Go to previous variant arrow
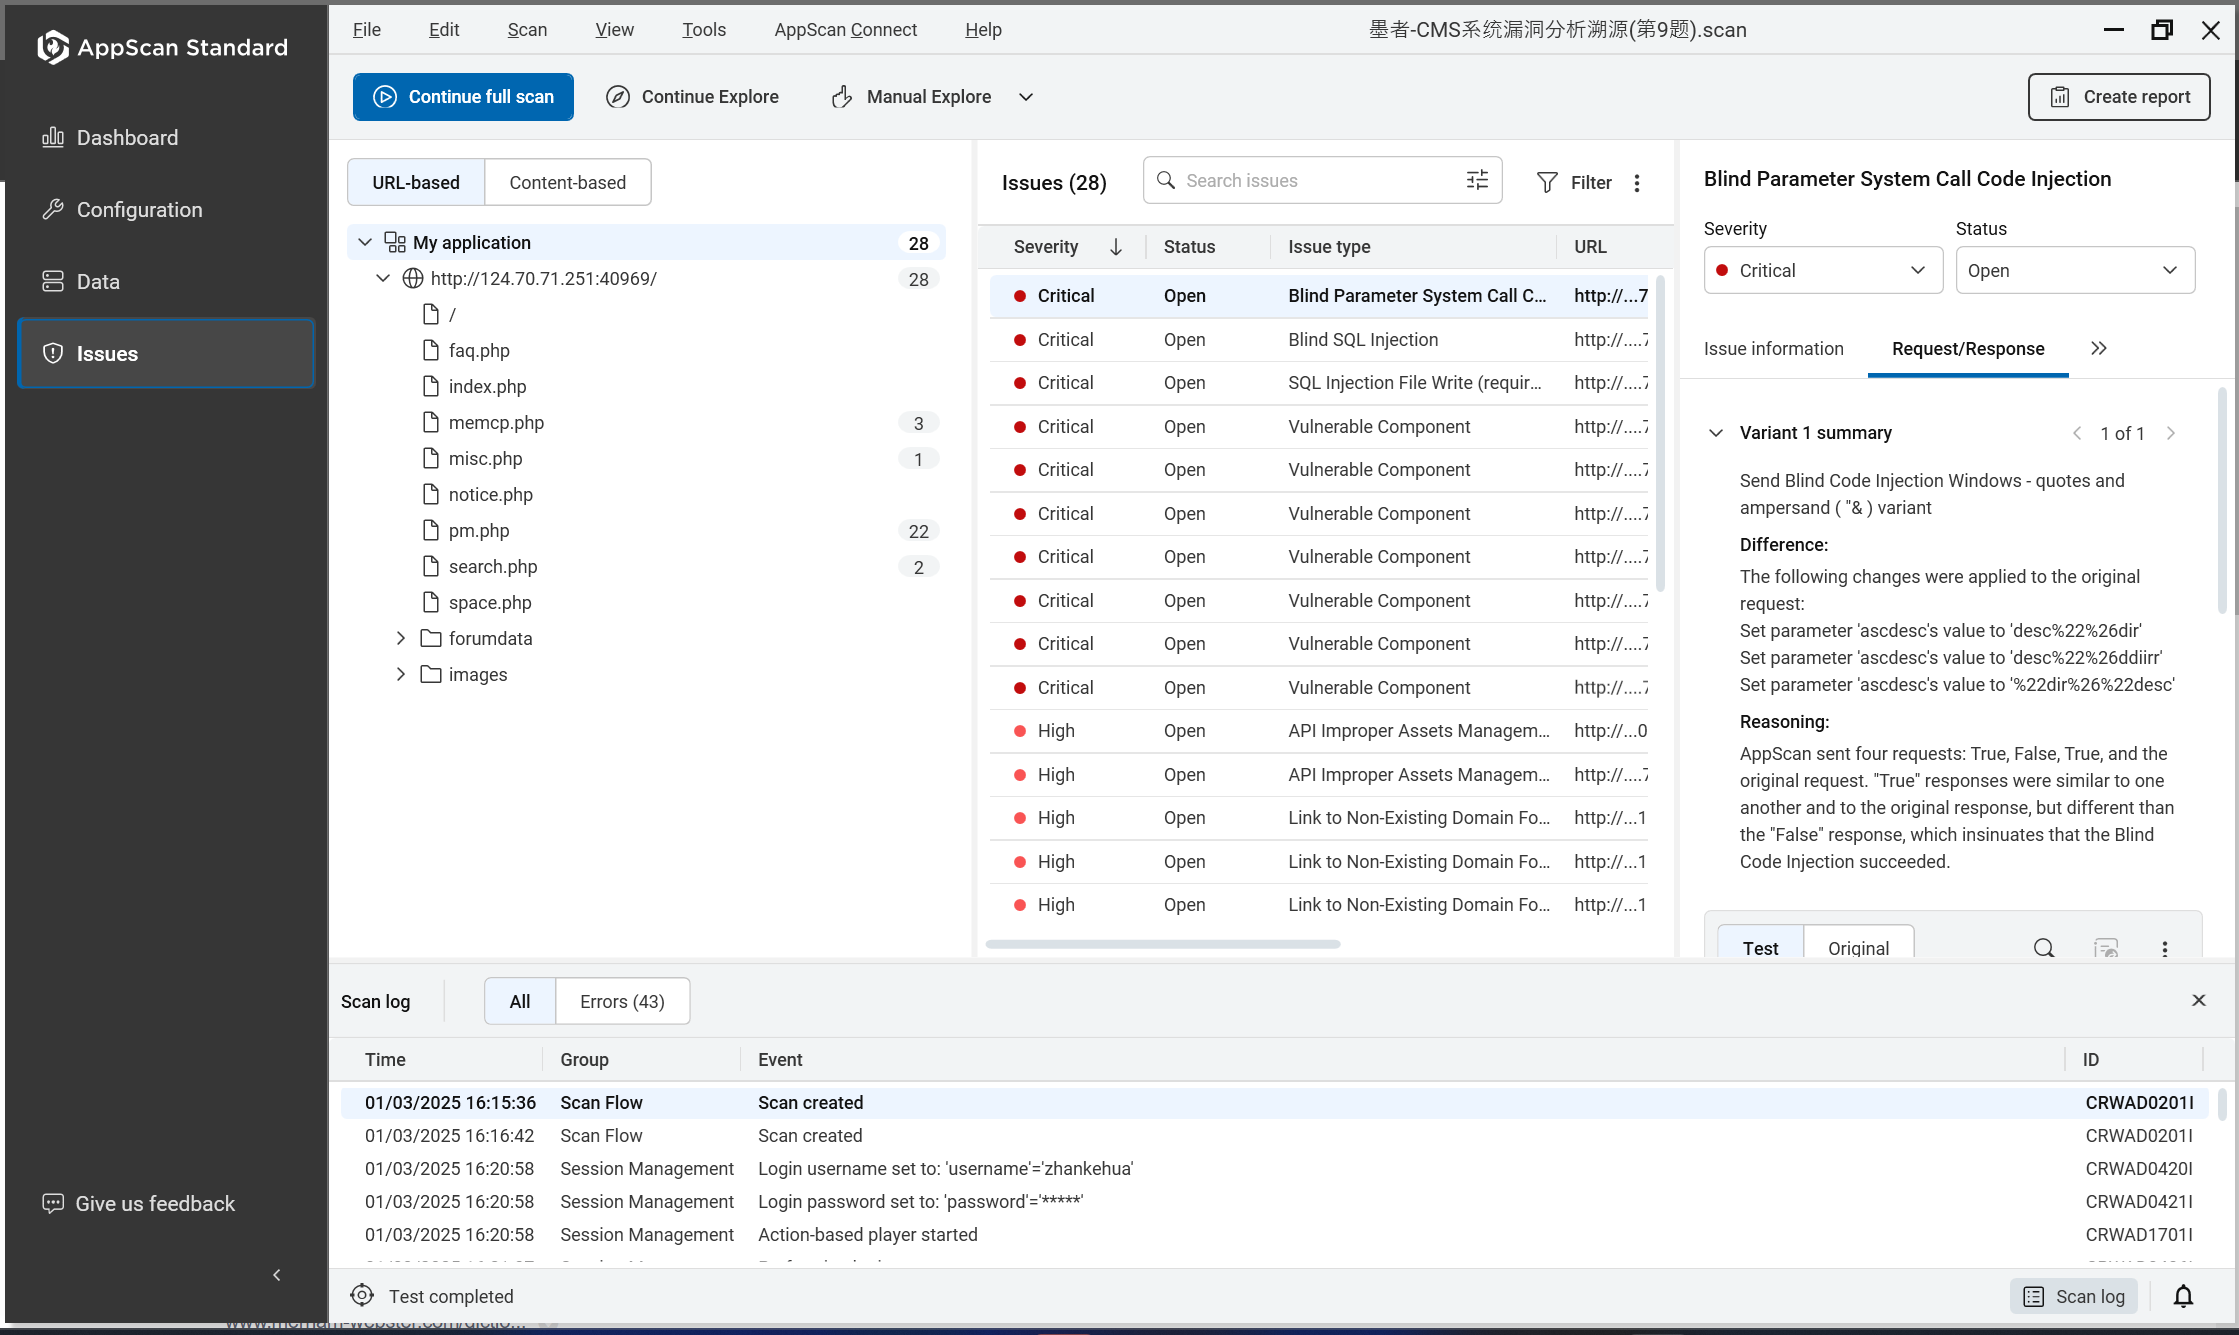 click(x=2077, y=433)
